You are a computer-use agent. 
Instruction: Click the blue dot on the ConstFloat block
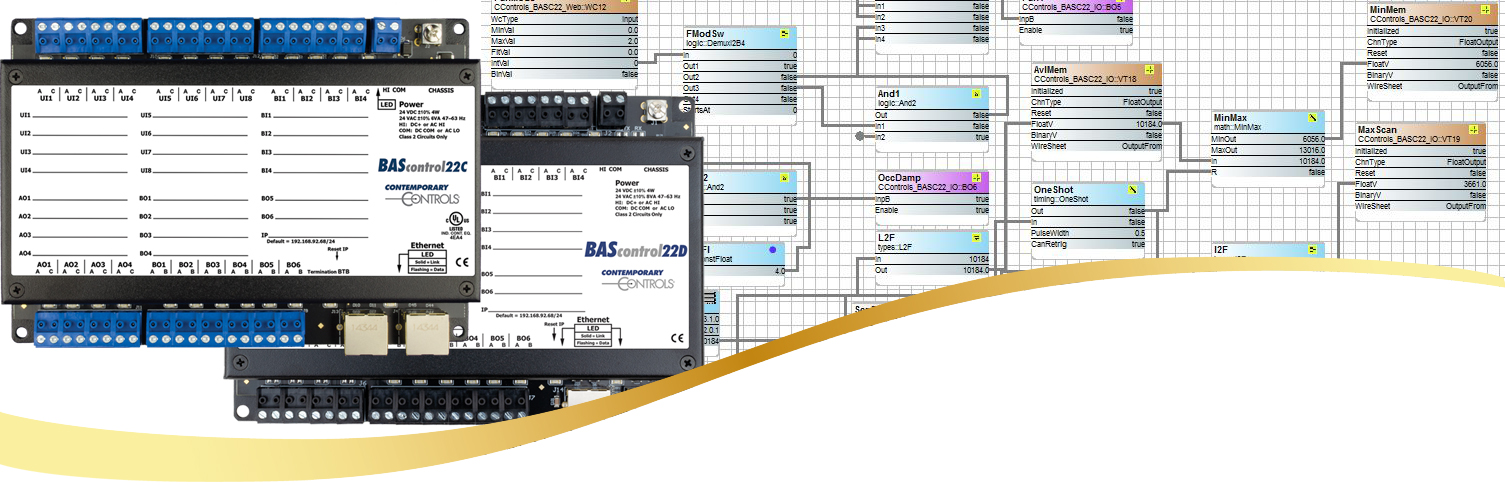click(772, 248)
